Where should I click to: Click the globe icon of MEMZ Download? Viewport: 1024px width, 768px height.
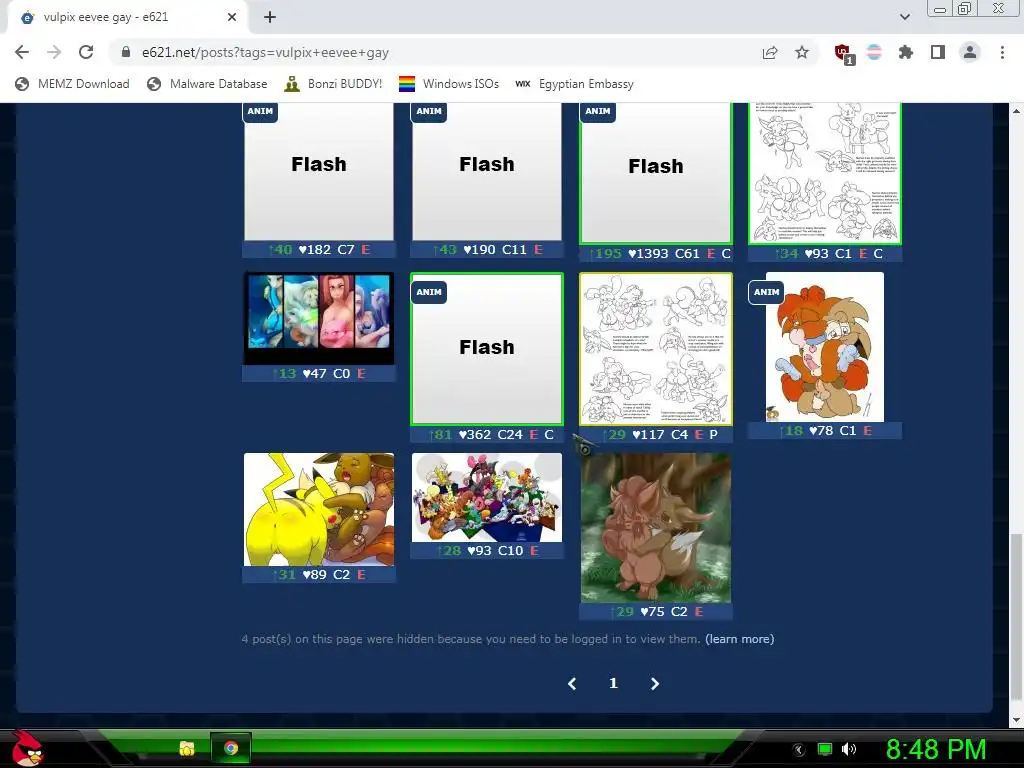click(22, 84)
